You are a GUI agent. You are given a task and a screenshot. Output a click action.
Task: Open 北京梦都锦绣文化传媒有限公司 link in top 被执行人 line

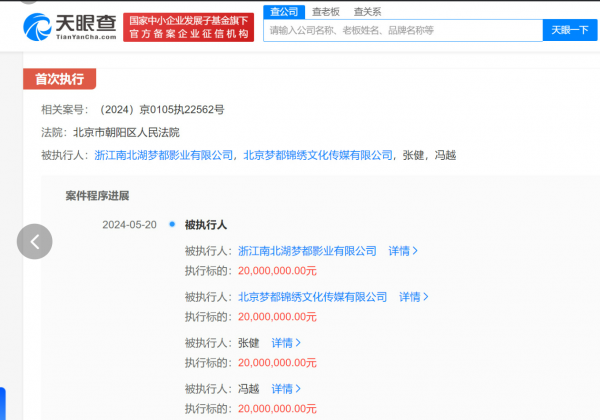(318, 155)
